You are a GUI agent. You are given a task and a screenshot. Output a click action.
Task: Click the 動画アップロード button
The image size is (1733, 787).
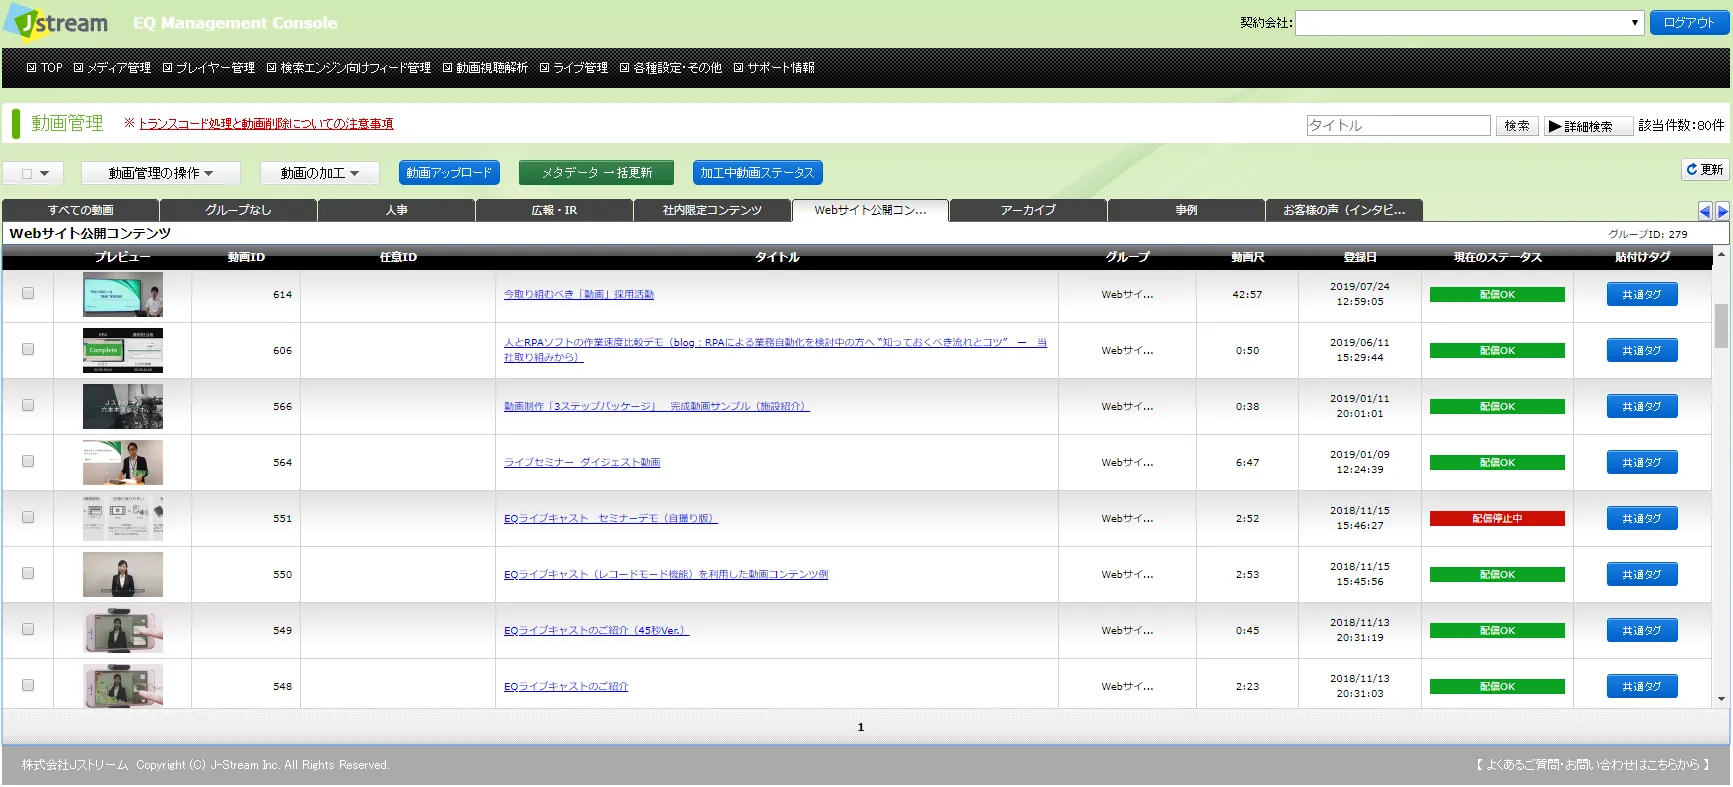coord(449,173)
